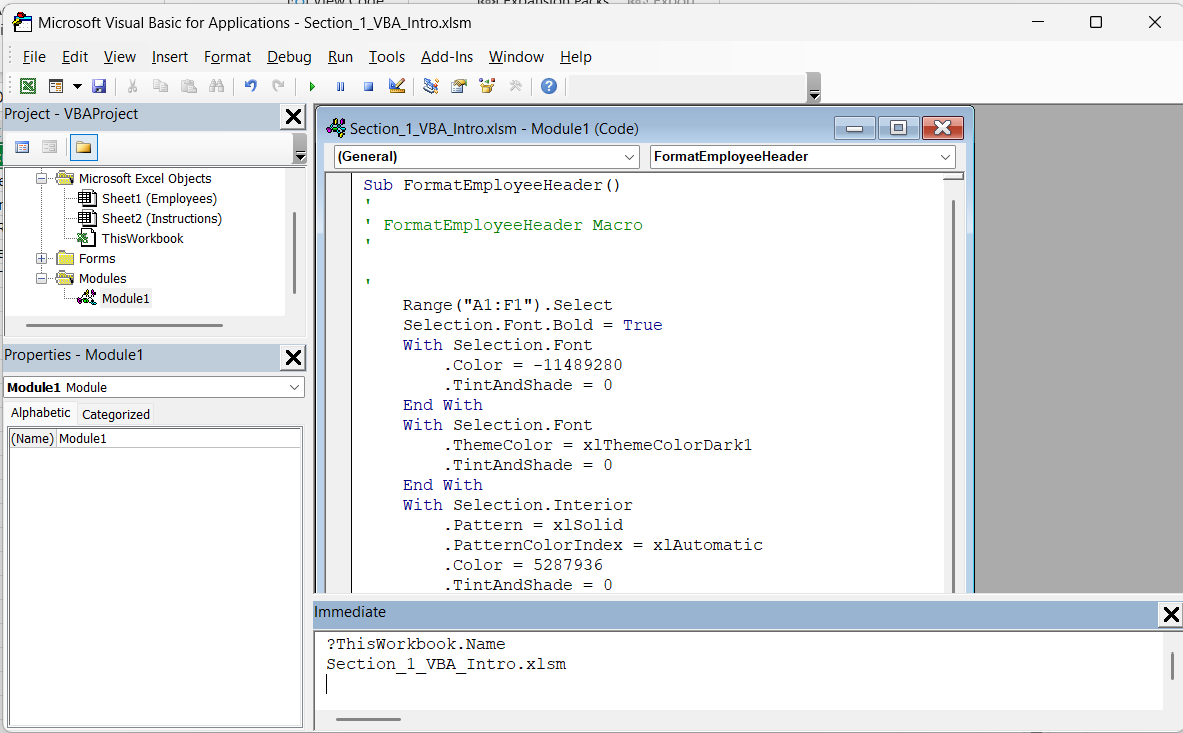1183x733 pixels.
Task: Click the Project tree vertical scrollbar
Action: 294,253
